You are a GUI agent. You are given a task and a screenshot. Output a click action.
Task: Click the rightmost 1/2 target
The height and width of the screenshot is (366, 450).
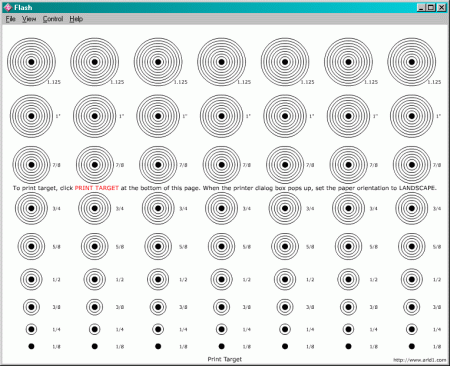[x=412, y=279]
